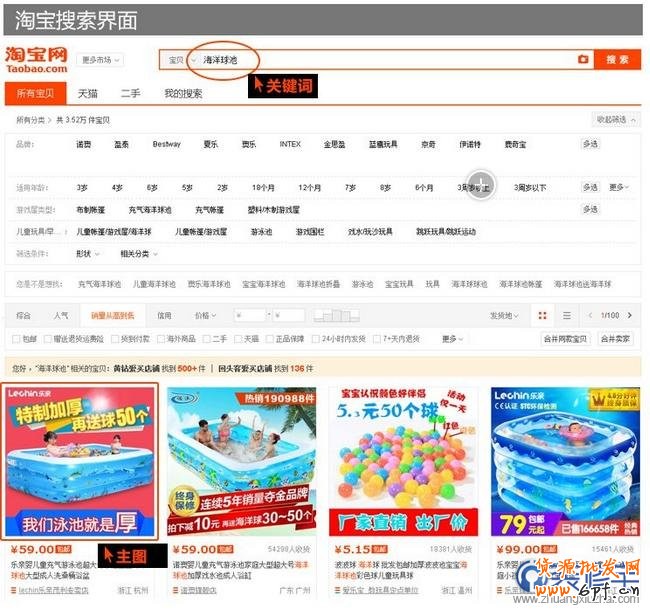Expand the 发货地 location dropdown
The image size is (650, 612).
click(x=504, y=315)
